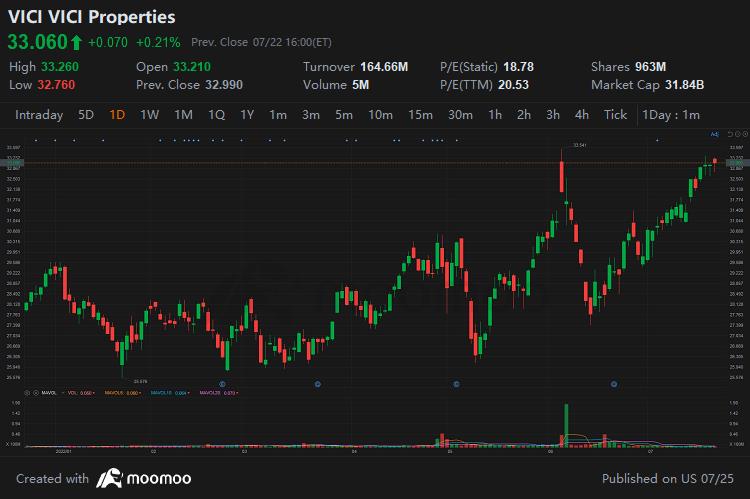This screenshot has width=750, height=499.
Task: Click the P/E(Static) value 18.78
Action: coord(518,67)
